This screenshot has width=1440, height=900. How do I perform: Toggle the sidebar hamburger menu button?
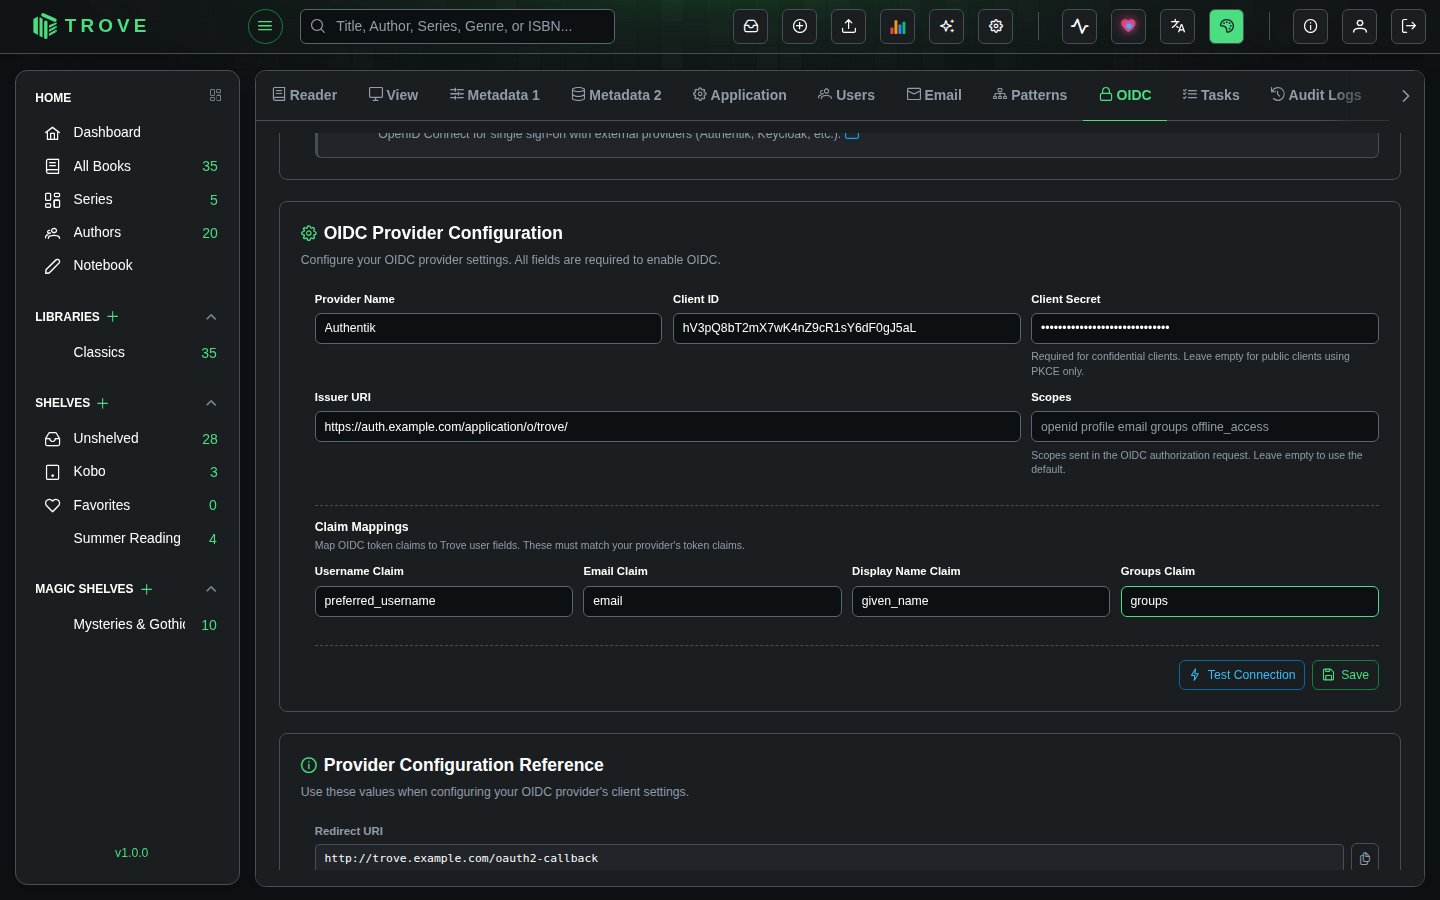click(265, 26)
